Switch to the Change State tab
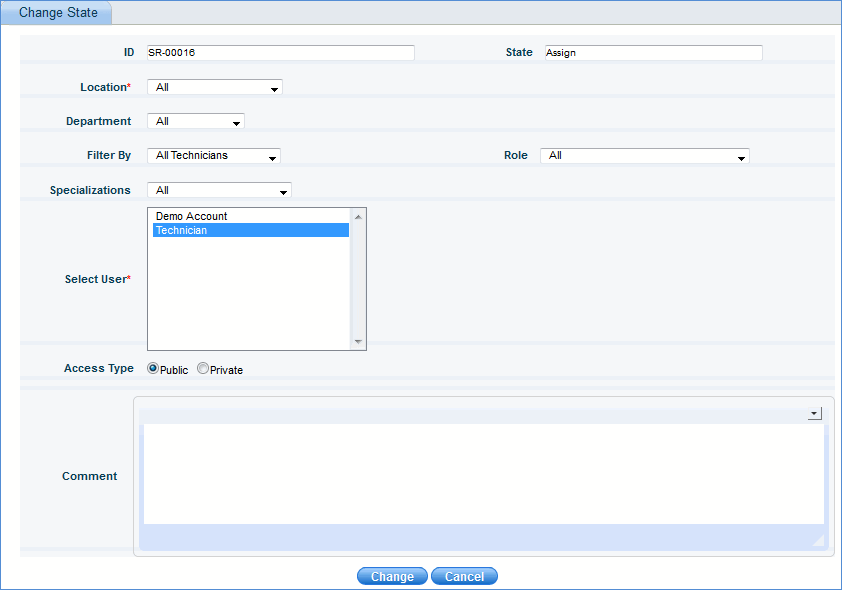 (55, 12)
